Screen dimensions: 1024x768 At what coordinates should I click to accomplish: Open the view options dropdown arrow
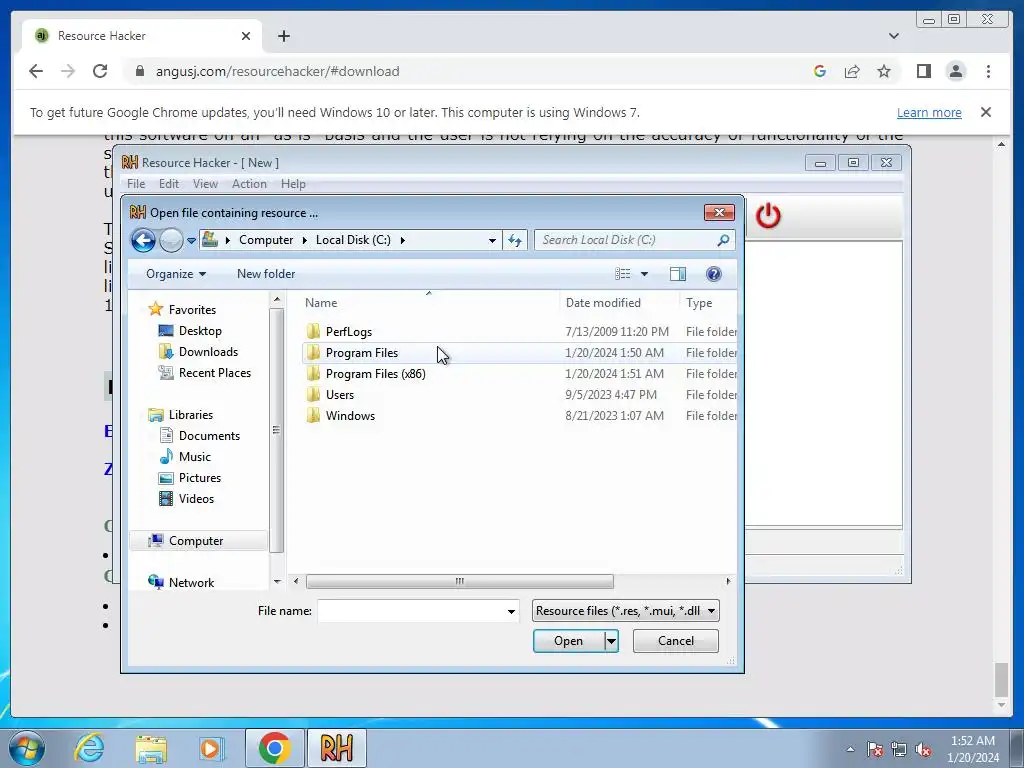tap(645, 274)
